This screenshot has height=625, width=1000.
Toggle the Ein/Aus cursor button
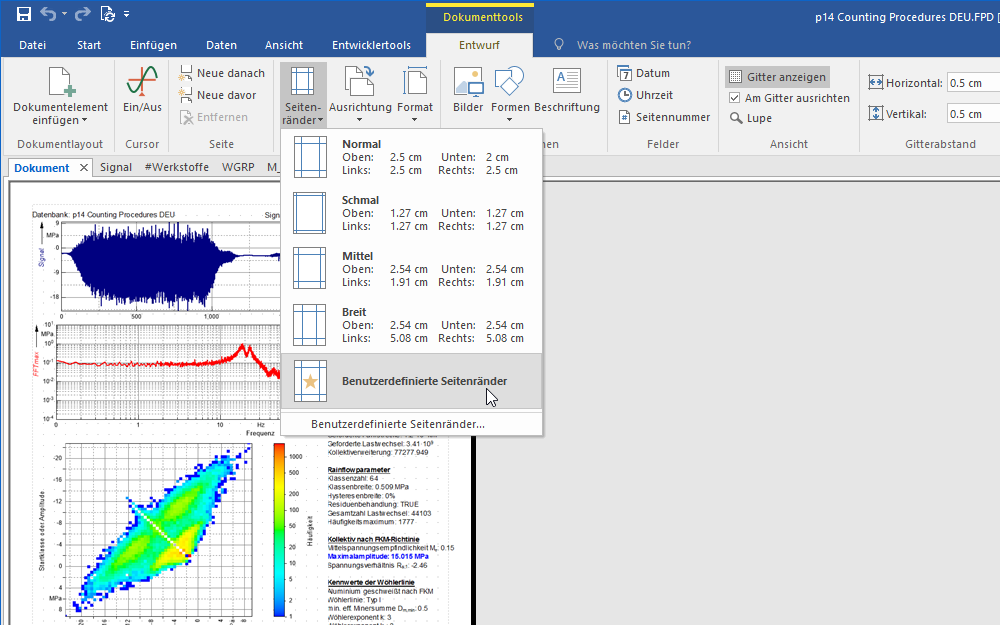click(x=142, y=90)
